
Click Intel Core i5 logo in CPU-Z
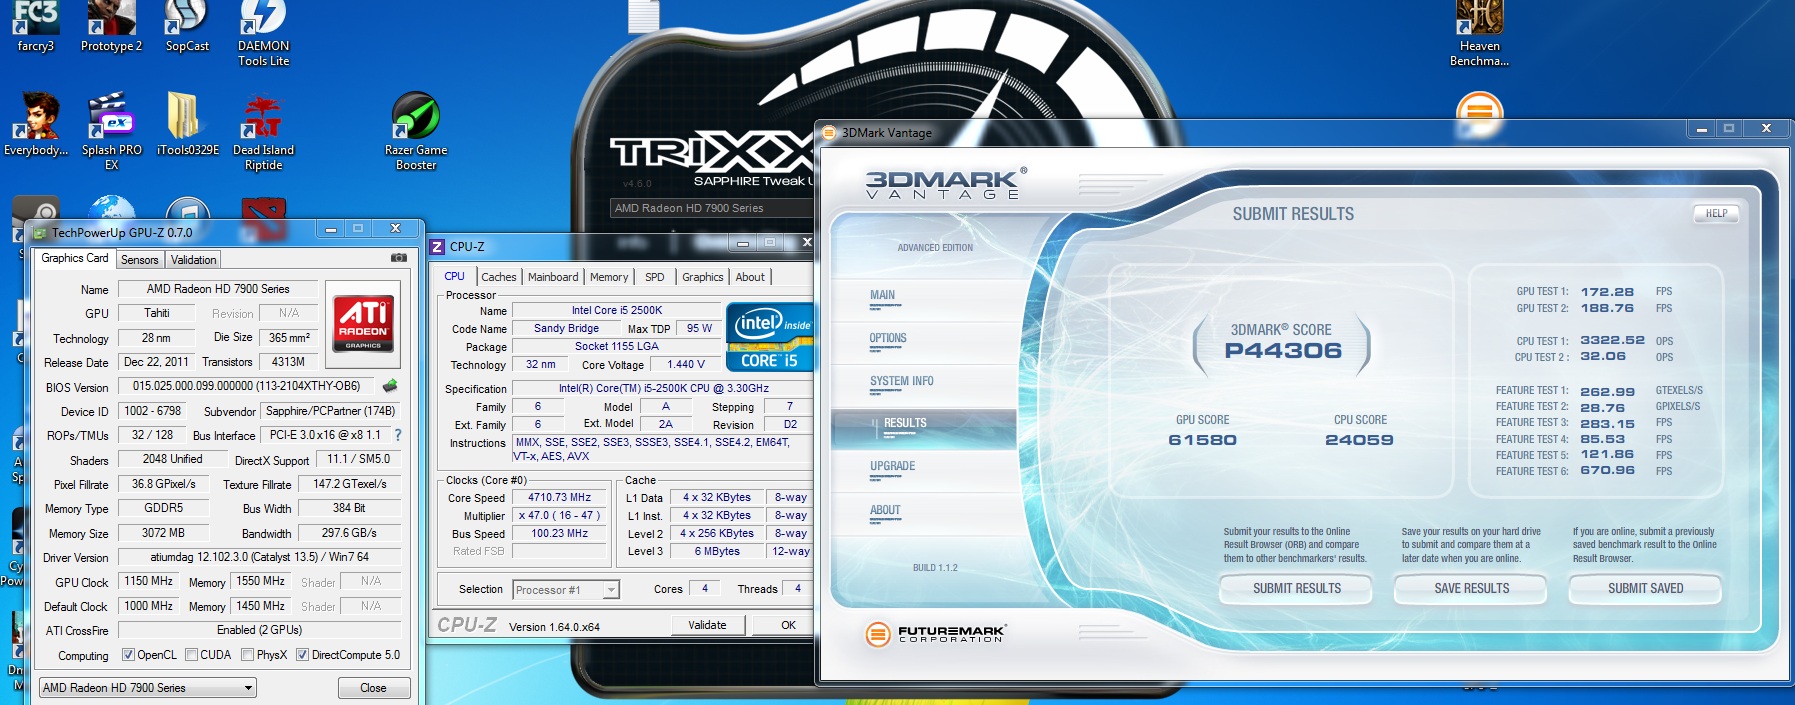coord(770,337)
